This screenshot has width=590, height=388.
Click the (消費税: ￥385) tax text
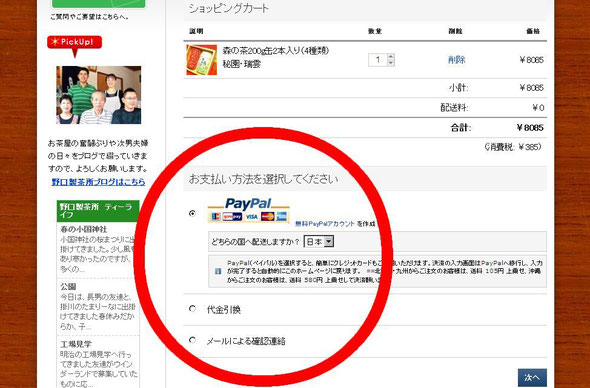click(513, 147)
